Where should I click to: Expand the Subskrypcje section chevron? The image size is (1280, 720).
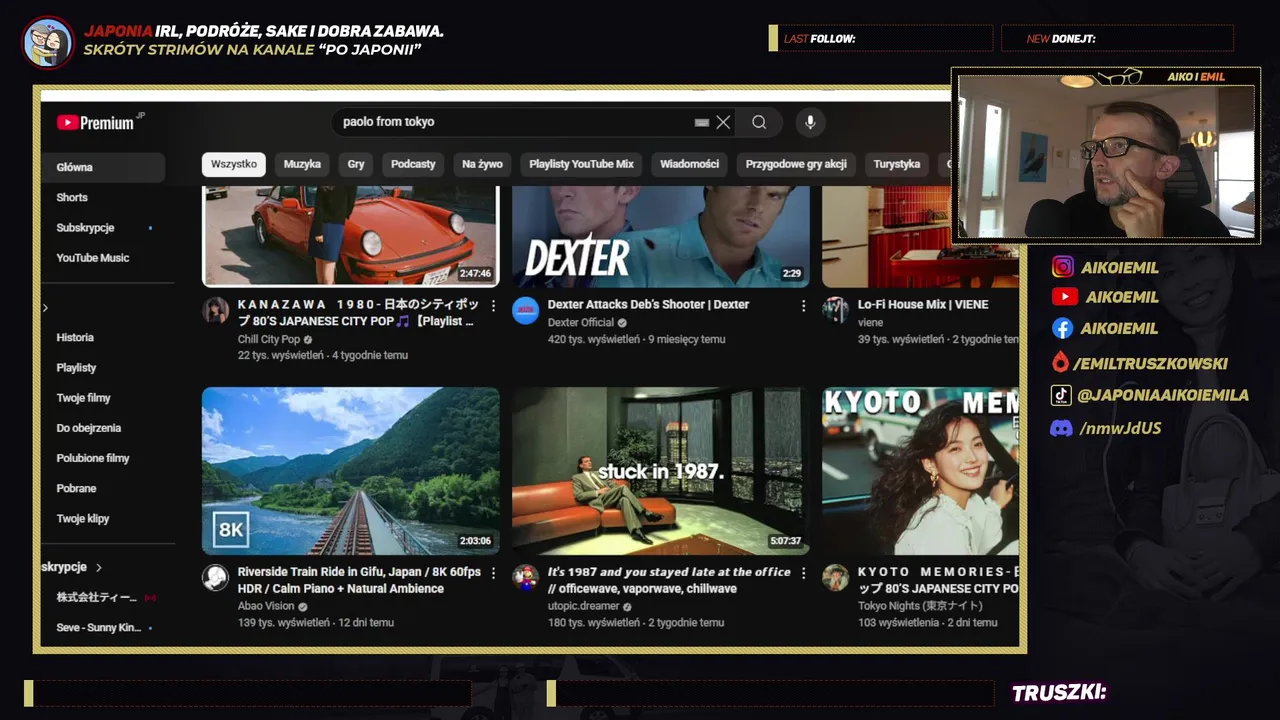tap(99, 567)
